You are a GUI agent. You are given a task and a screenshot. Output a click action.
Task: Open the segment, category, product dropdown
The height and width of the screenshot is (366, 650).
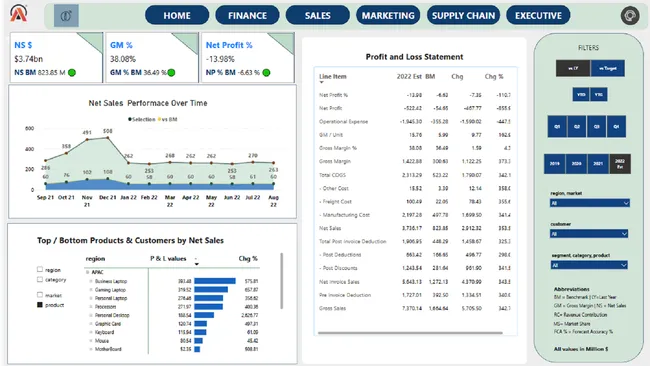(589, 265)
